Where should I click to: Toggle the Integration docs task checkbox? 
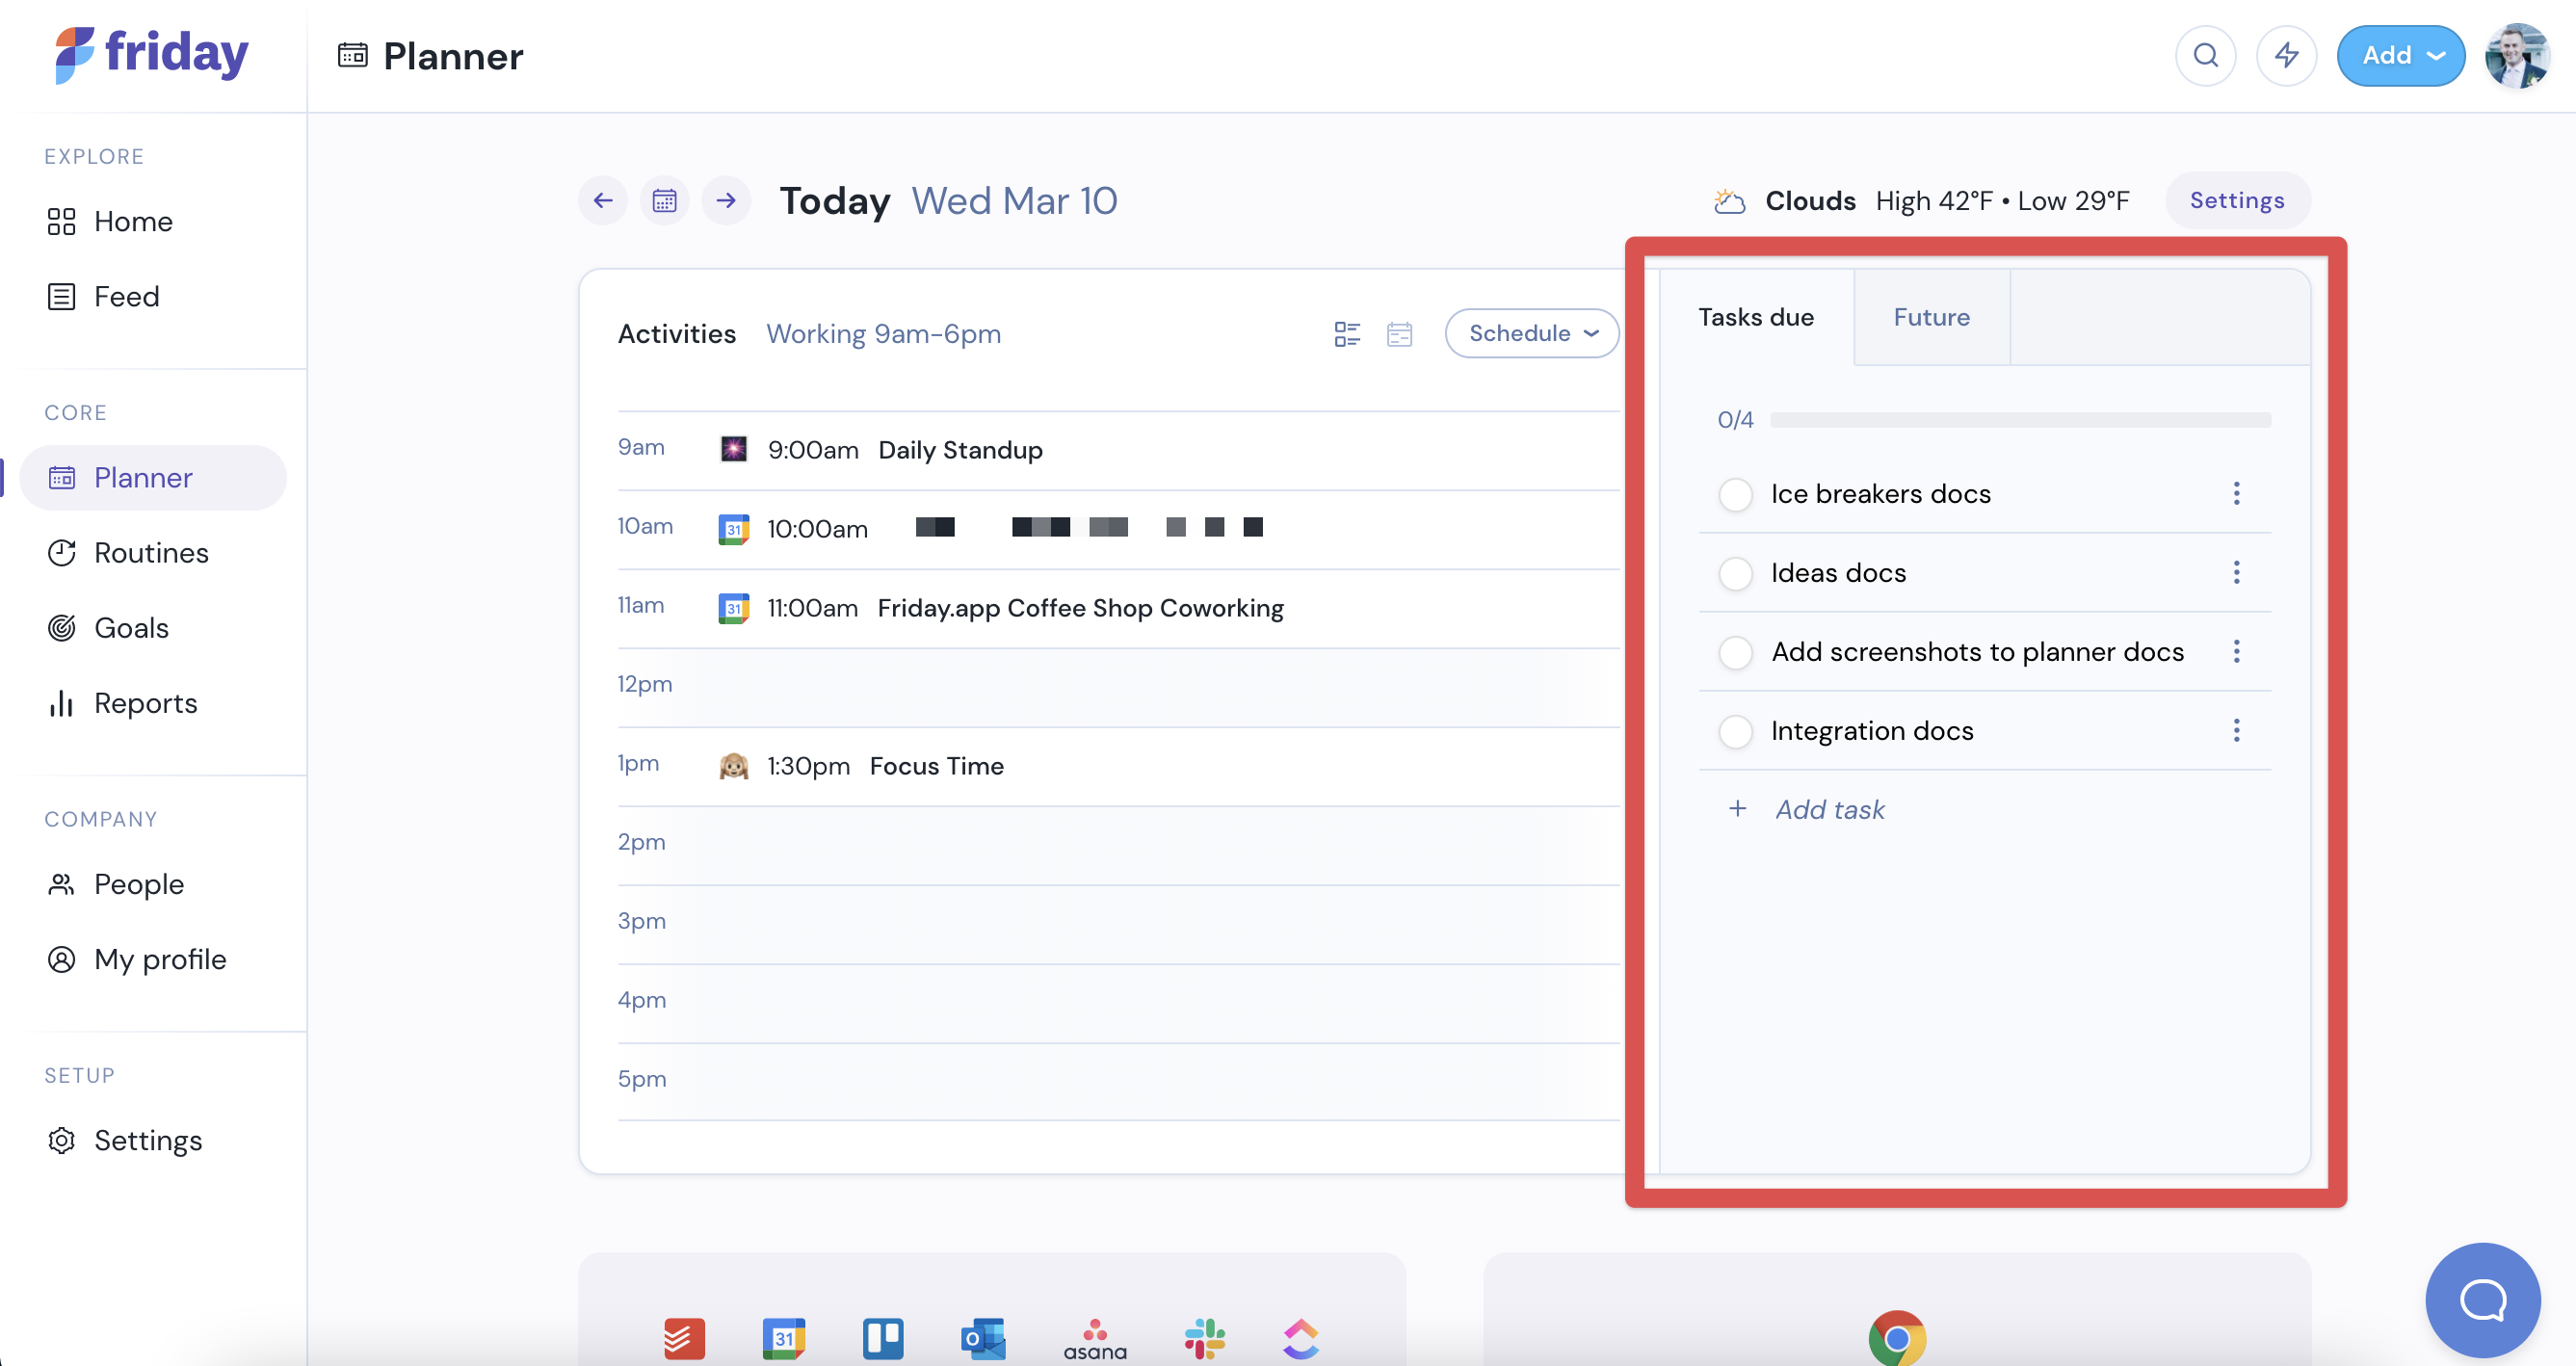(x=1734, y=731)
